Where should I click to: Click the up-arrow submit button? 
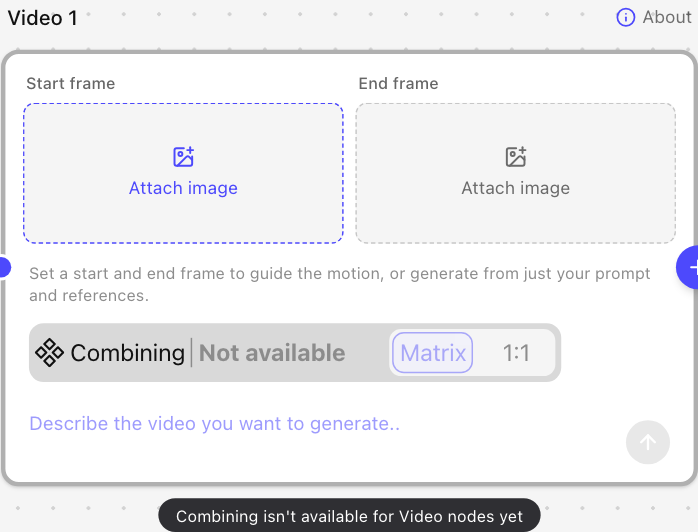(x=647, y=442)
